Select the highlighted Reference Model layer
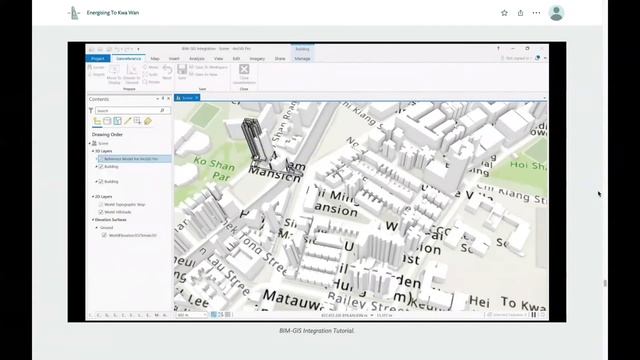The width and height of the screenshot is (640, 360). pyautogui.click(x=133, y=159)
